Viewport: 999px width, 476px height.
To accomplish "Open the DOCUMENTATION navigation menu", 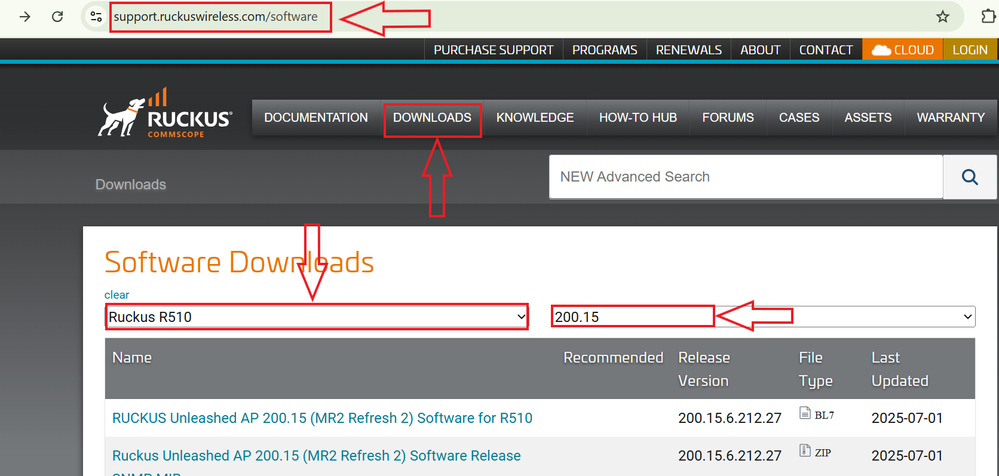I will pyautogui.click(x=316, y=118).
